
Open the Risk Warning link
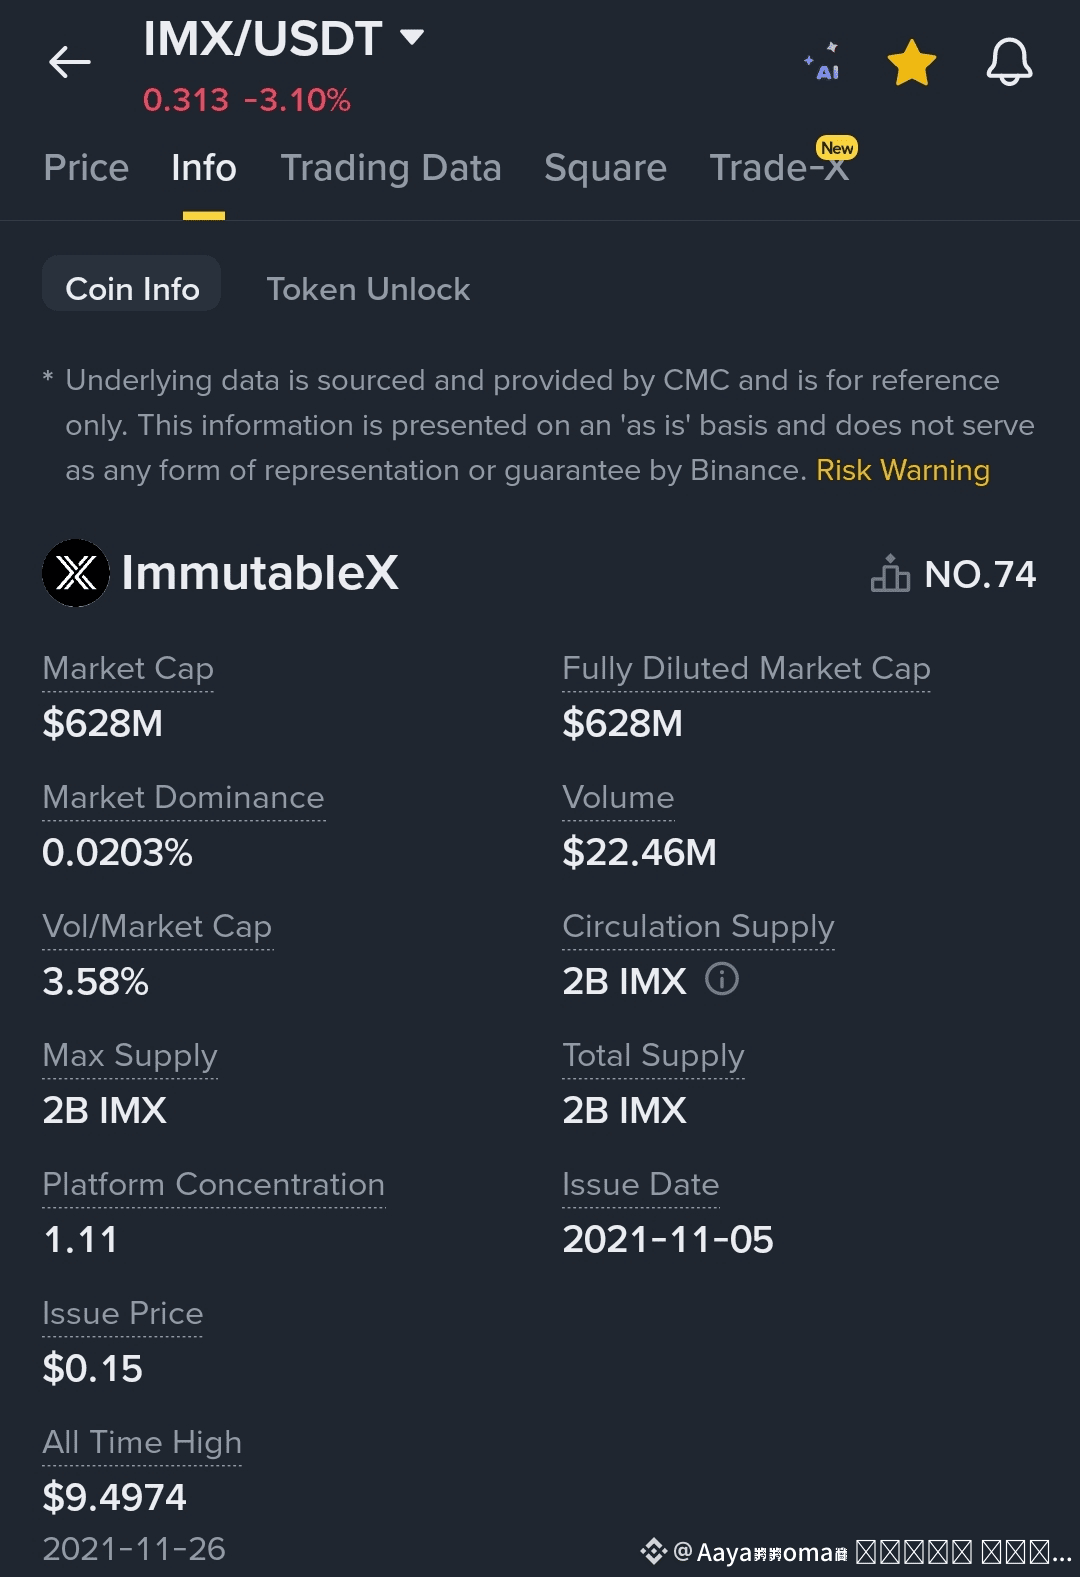point(902,470)
